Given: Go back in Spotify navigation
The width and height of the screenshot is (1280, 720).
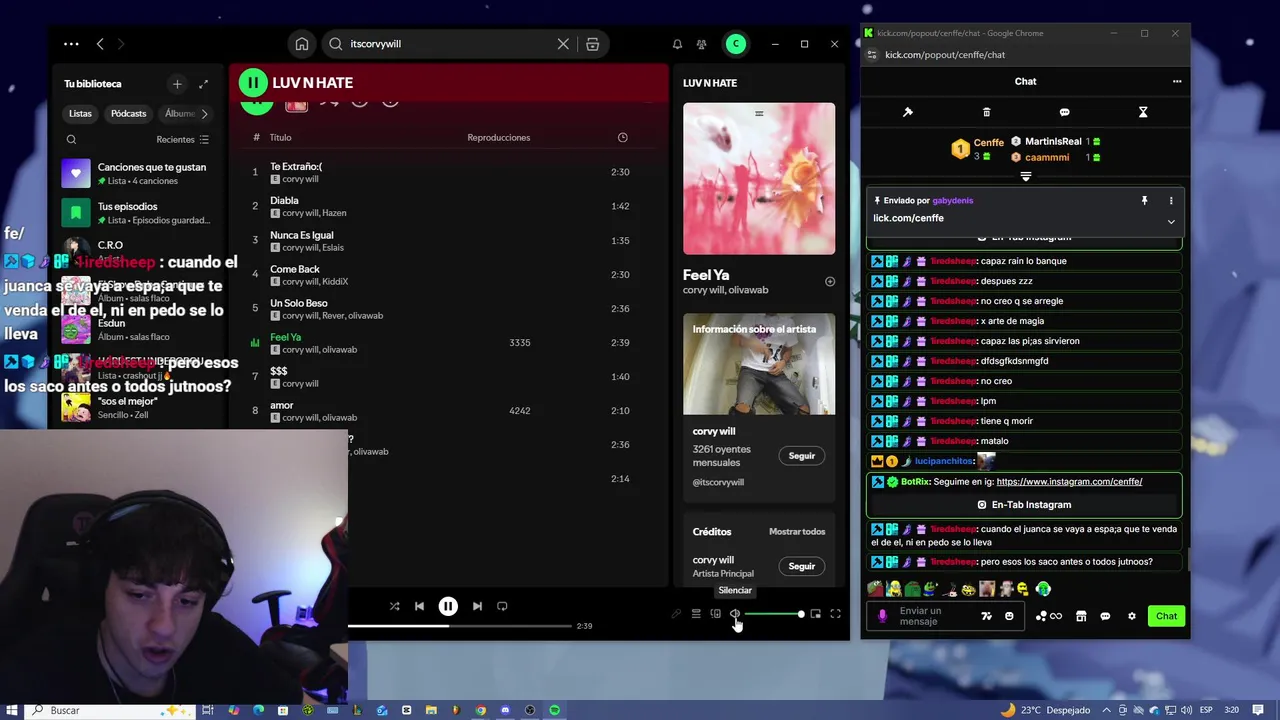Looking at the screenshot, I should [100, 44].
